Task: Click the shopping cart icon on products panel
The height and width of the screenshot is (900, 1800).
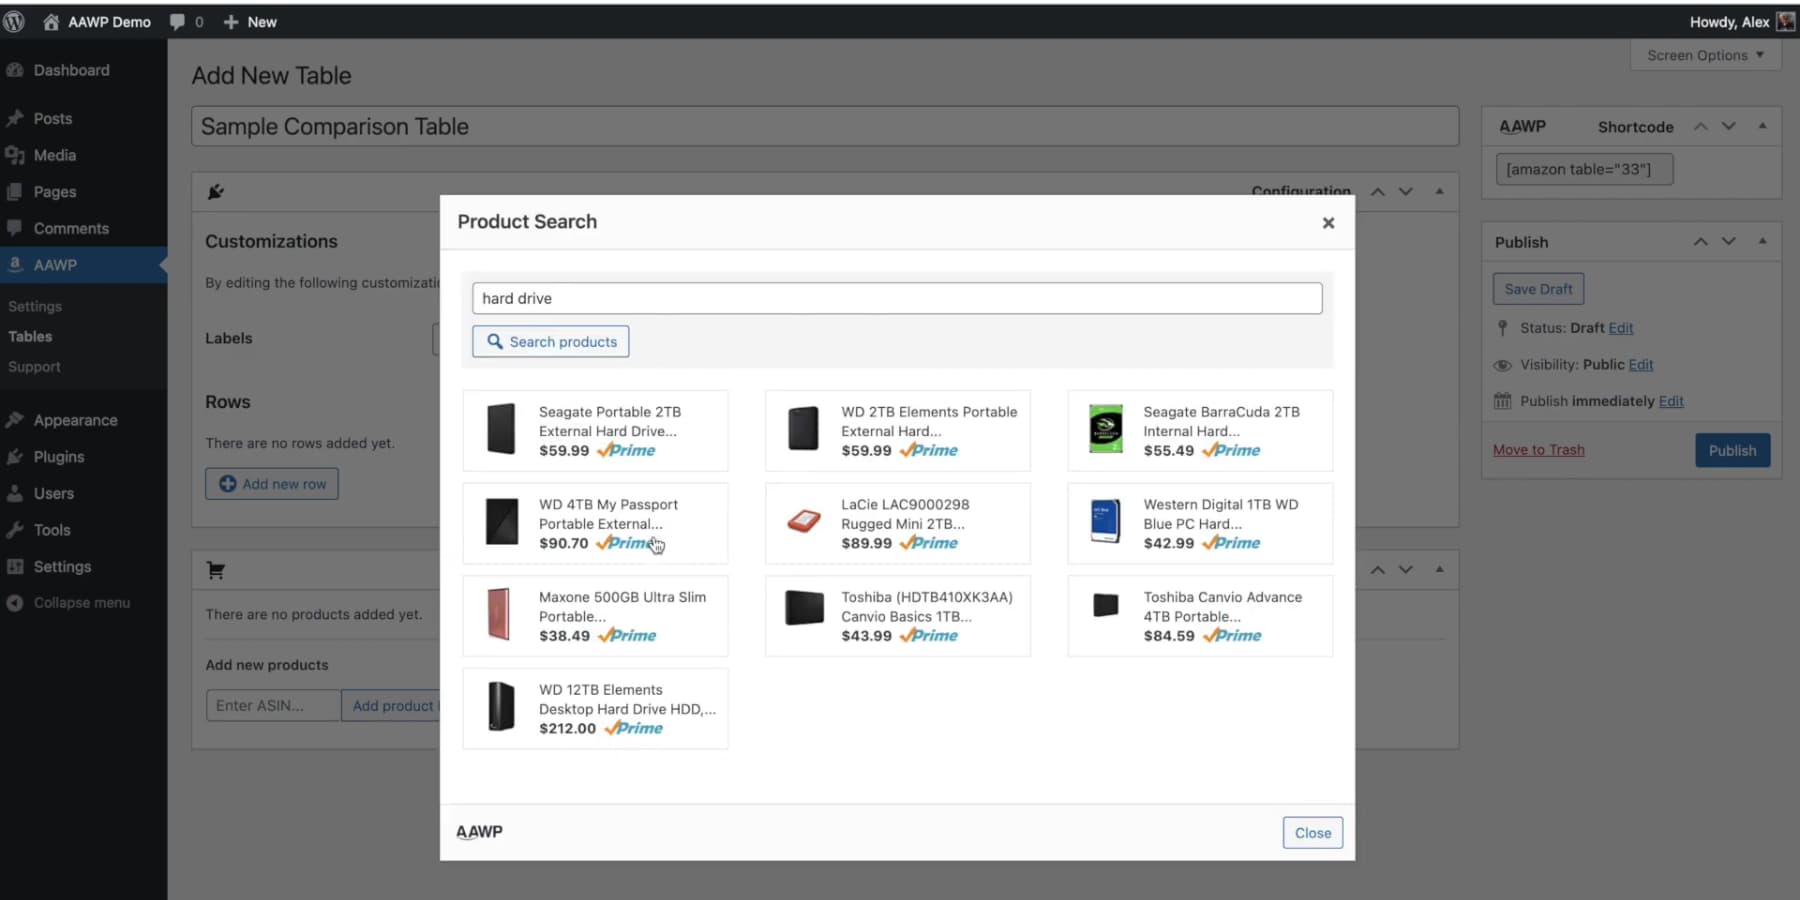Action: (x=215, y=569)
